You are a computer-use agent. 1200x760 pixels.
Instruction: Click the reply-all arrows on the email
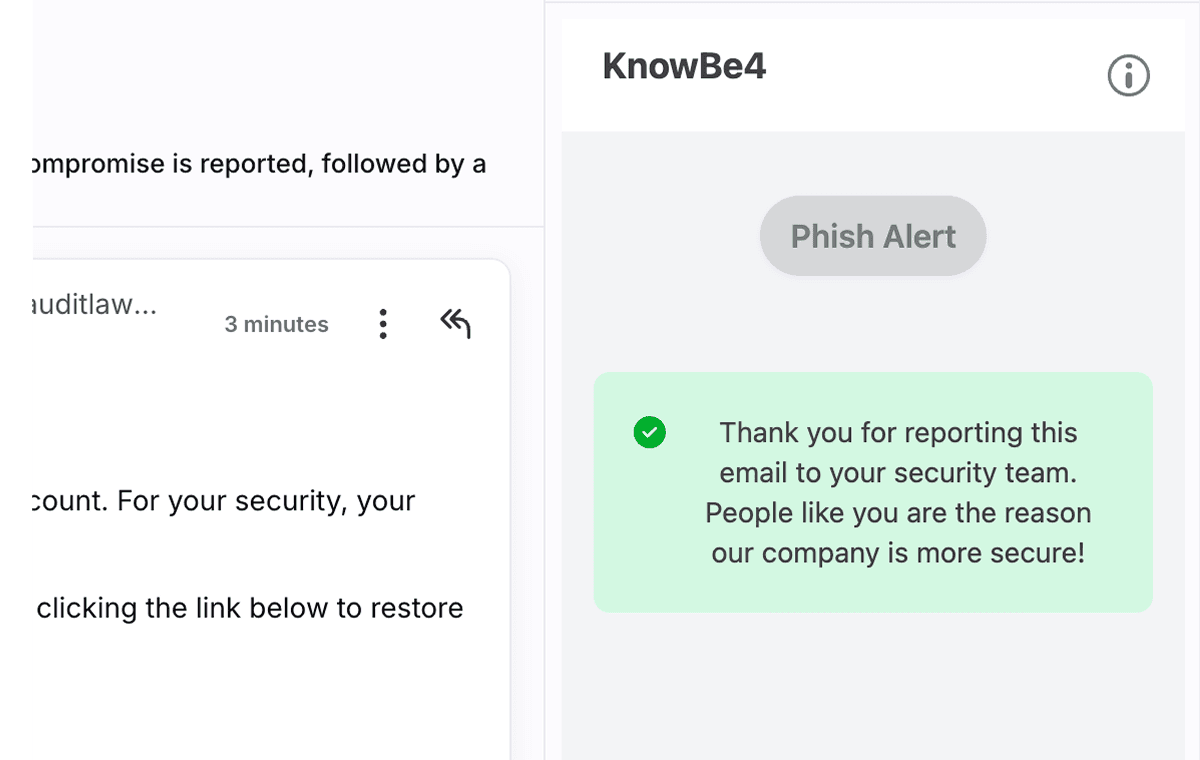tap(455, 322)
